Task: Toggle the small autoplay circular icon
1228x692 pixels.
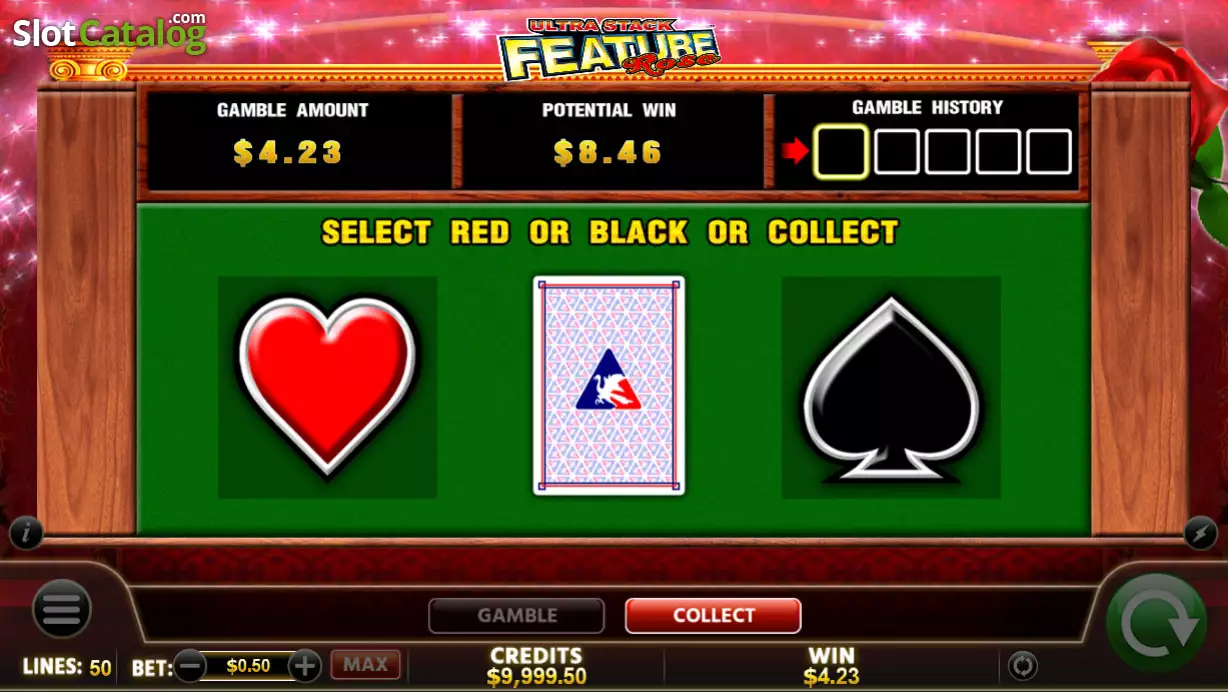Action: click(1022, 665)
